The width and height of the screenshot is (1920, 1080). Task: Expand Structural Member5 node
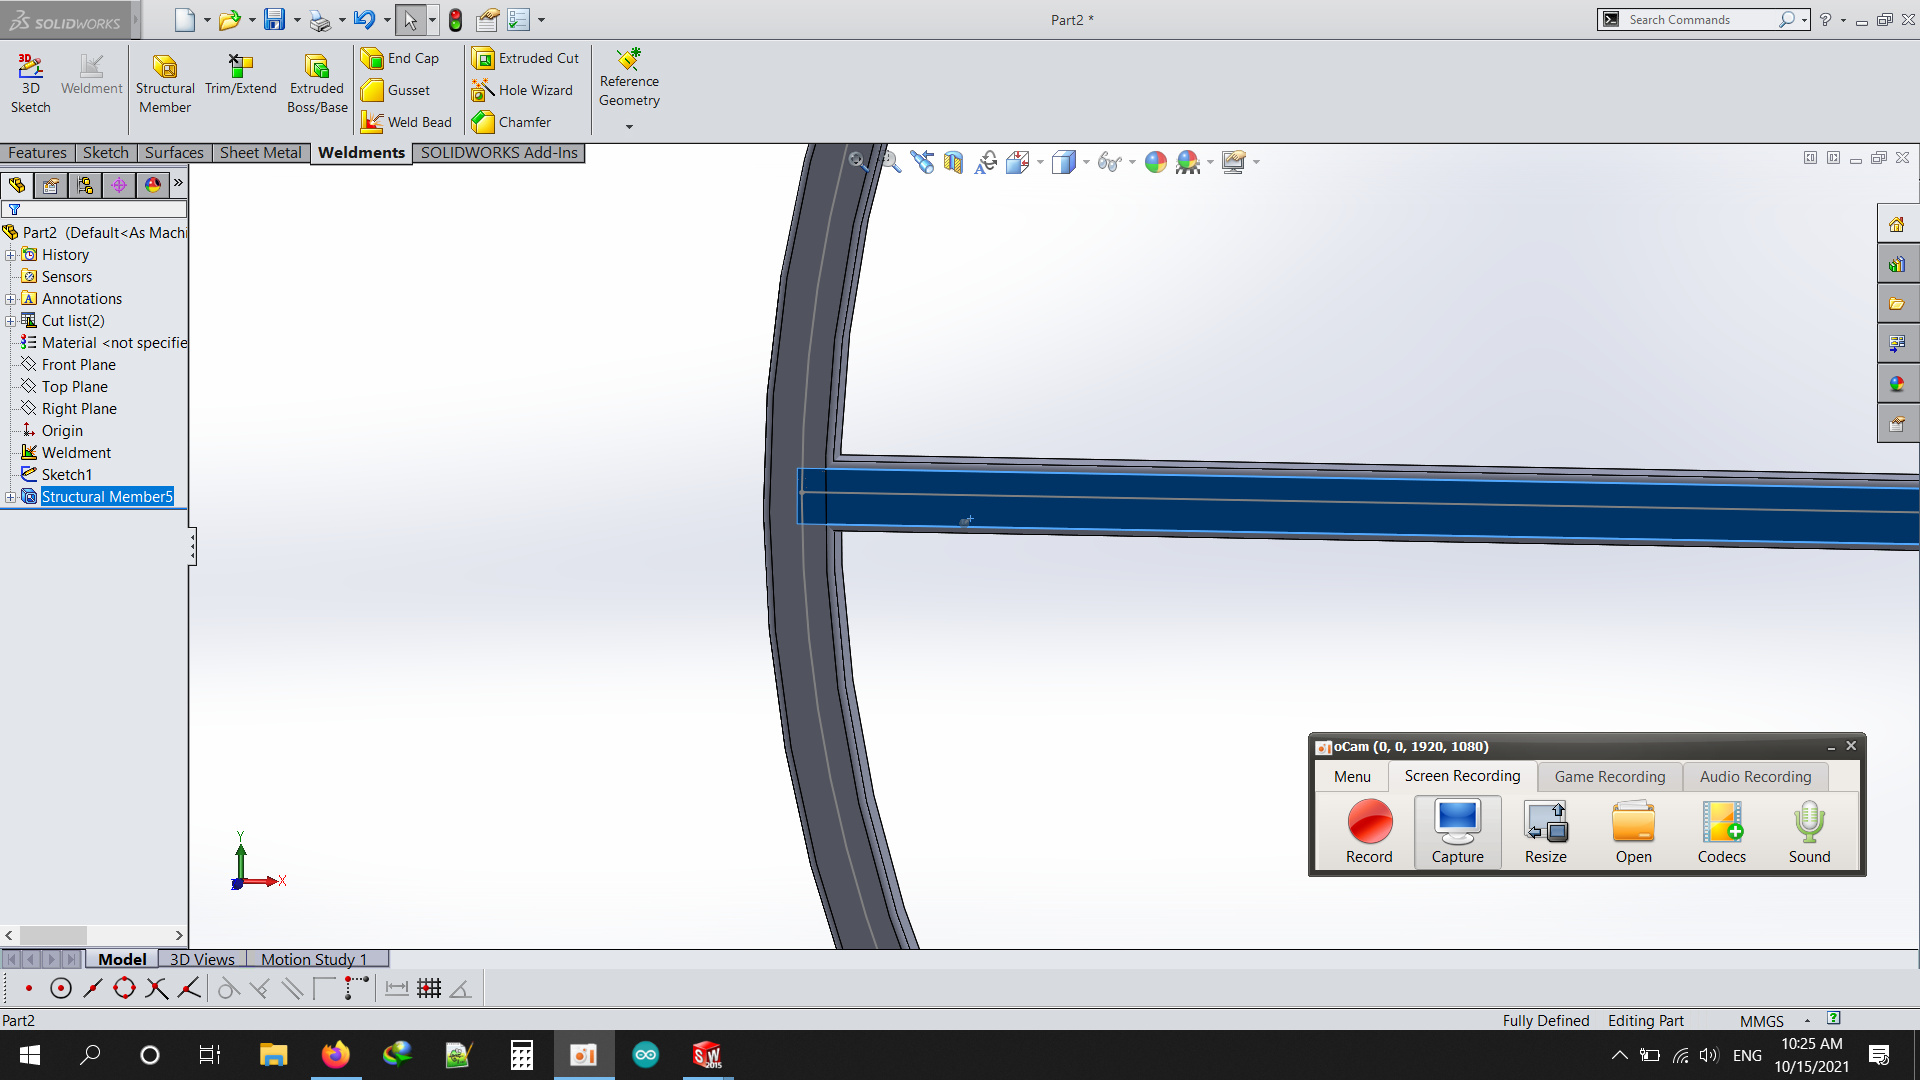[x=11, y=497]
